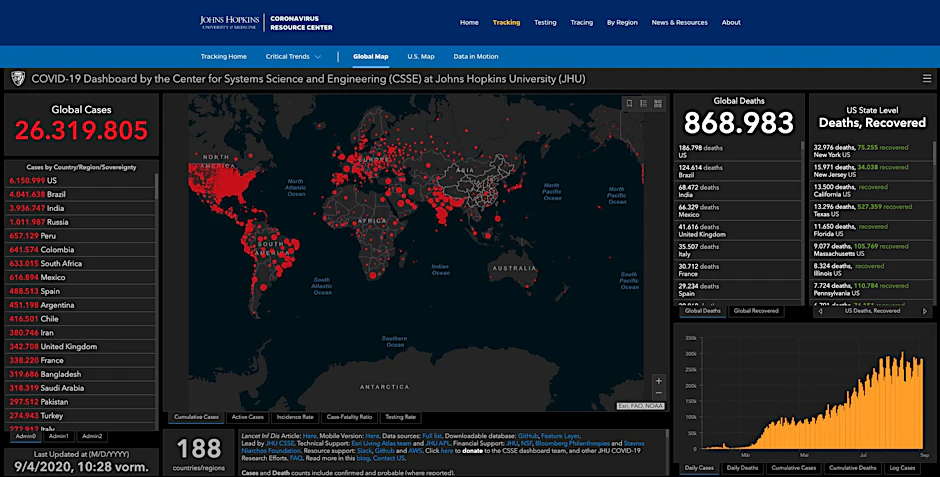
Task: Open the map legend list icon
Action: coord(643,104)
